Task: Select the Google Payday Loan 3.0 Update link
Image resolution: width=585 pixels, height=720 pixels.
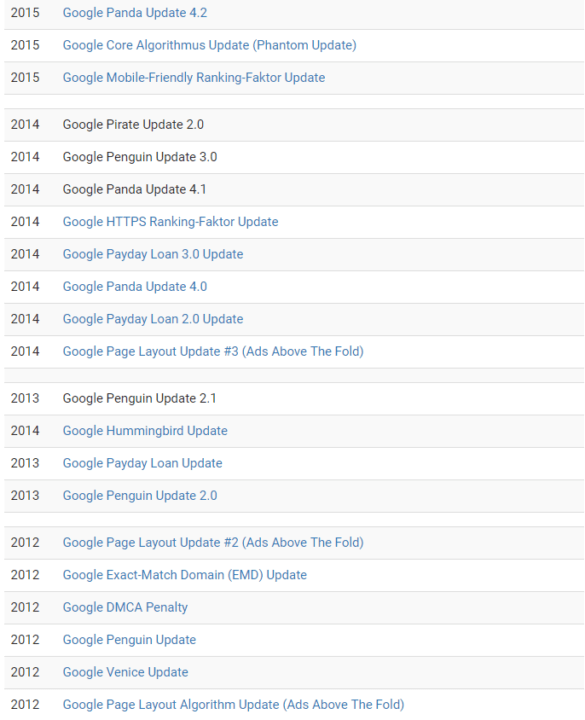Action: point(153,254)
